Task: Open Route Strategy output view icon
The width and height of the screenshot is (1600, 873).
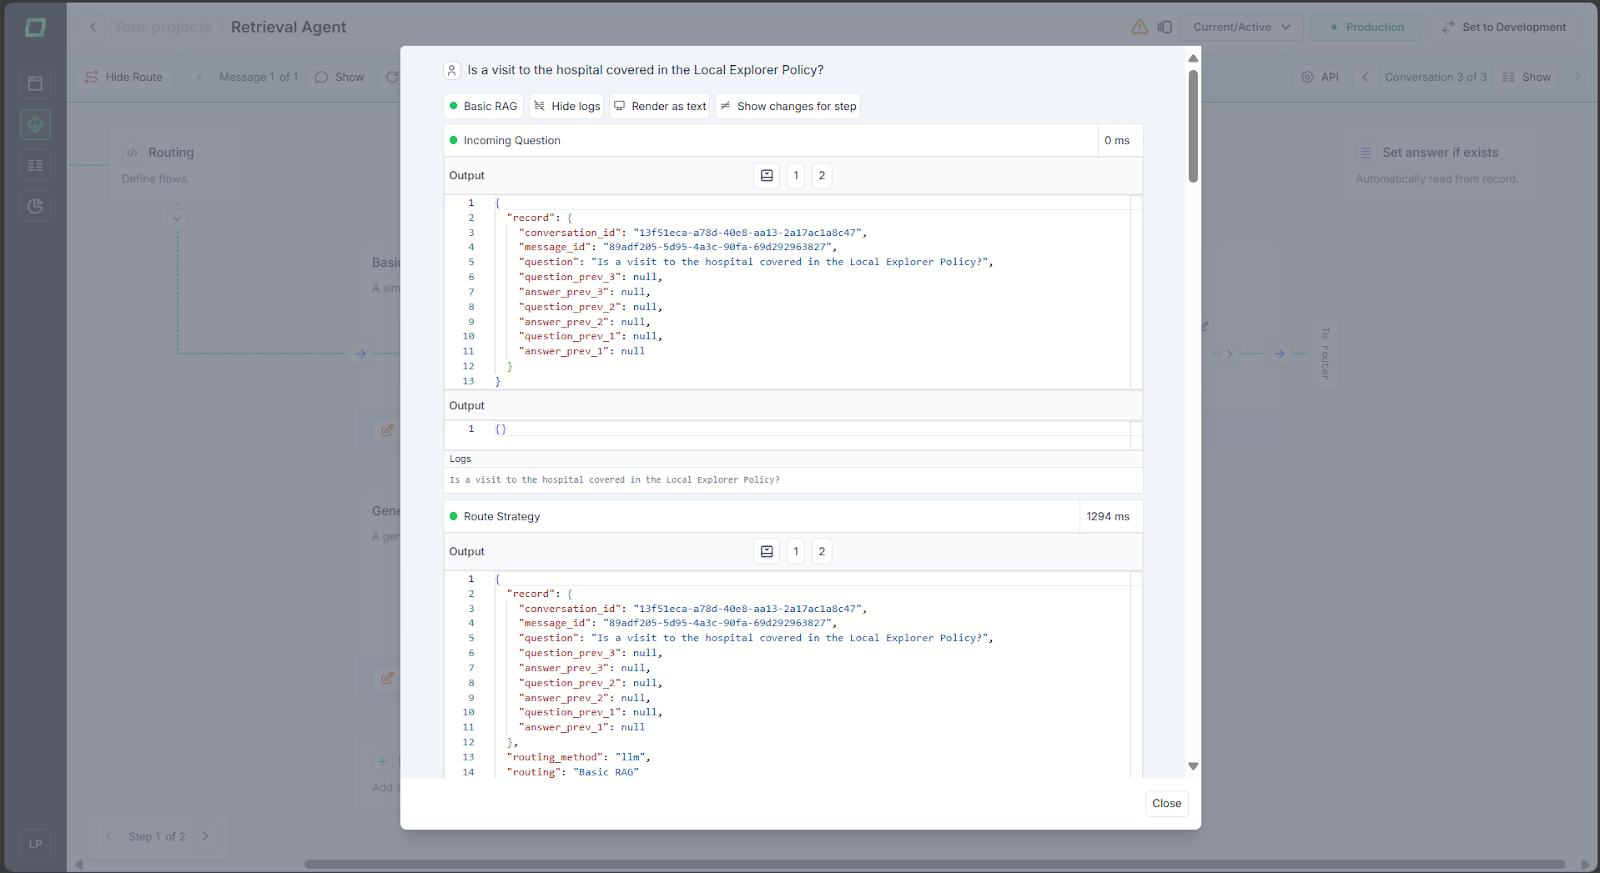Action: click(767, 552)
